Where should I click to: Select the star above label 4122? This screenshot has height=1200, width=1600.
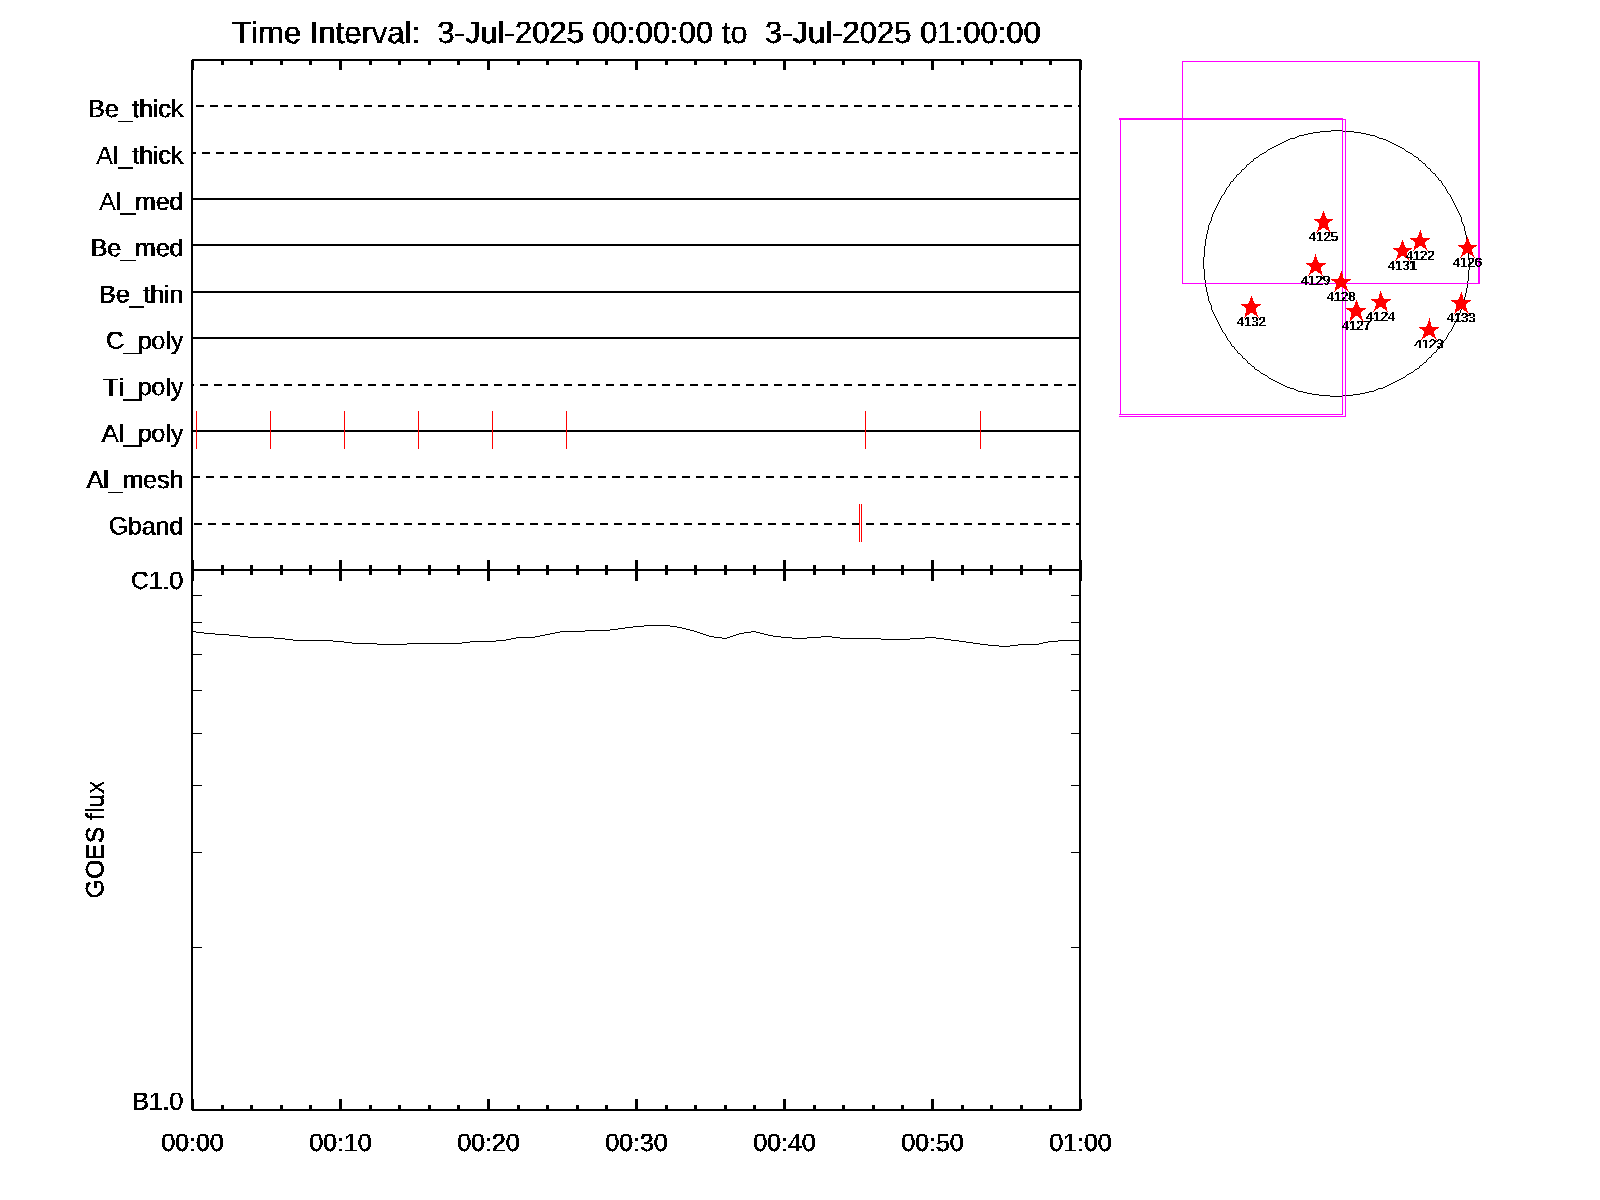[x=1420, y=241]
